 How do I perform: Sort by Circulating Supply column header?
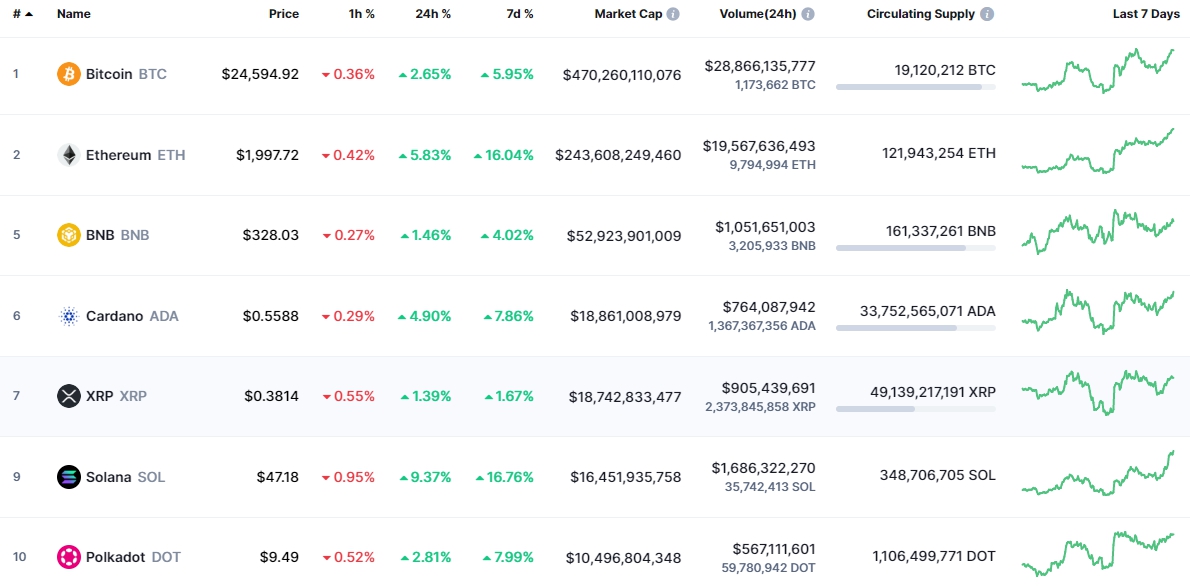point(921,14)
